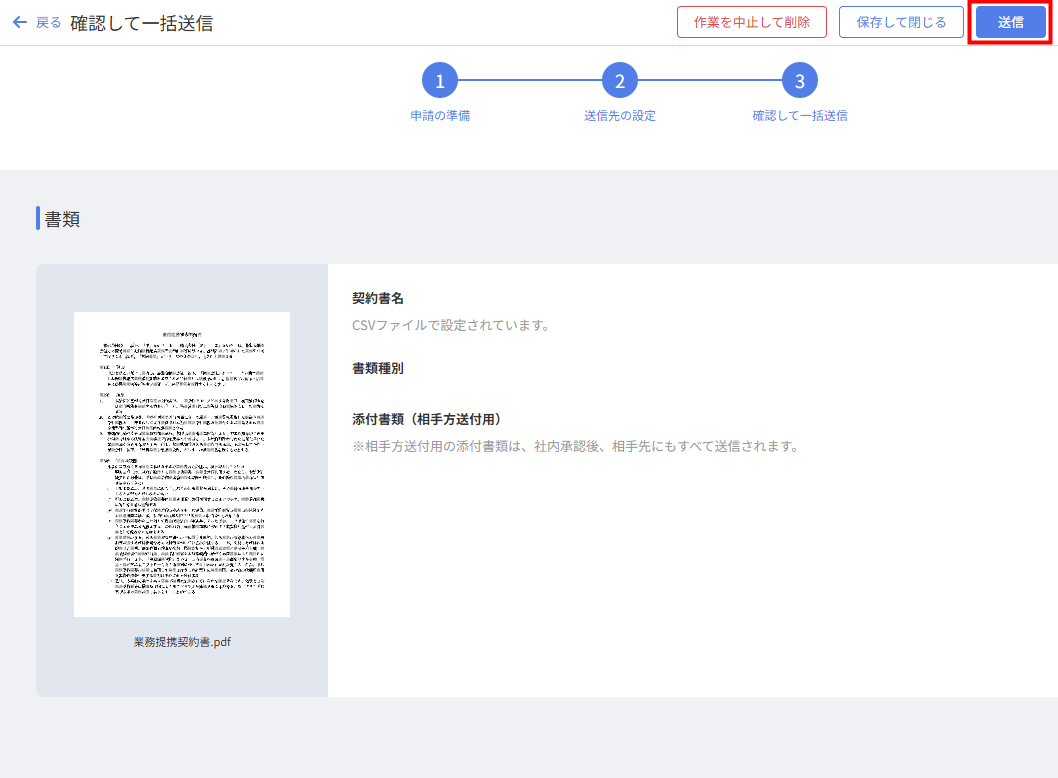
Task: Go to 申請の準備 step label
Action: [x=440, y=115]
